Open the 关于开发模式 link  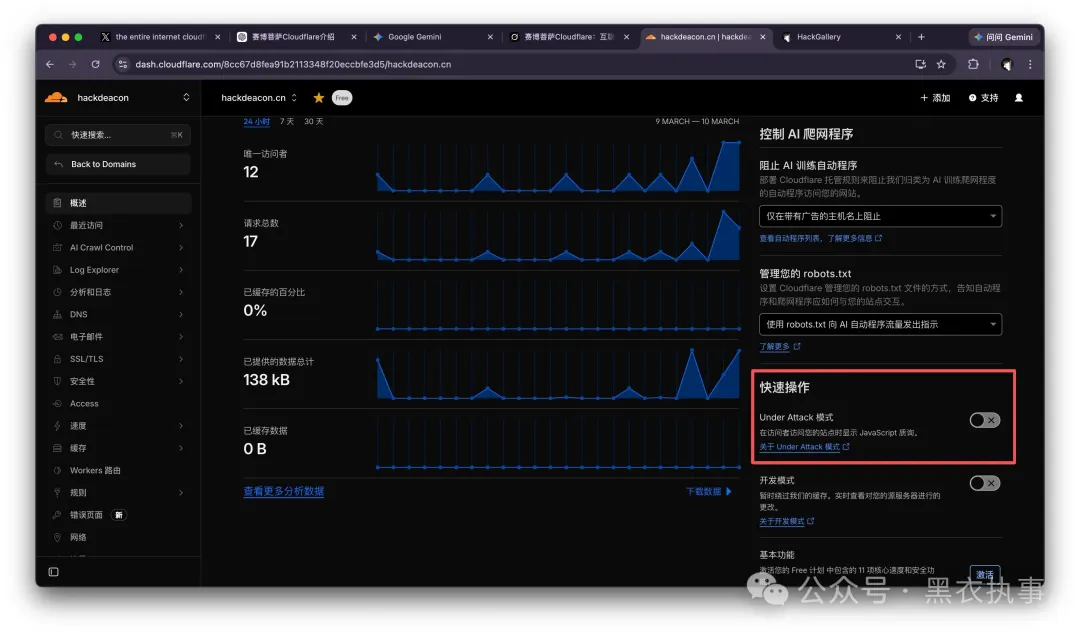coord(786,521)
